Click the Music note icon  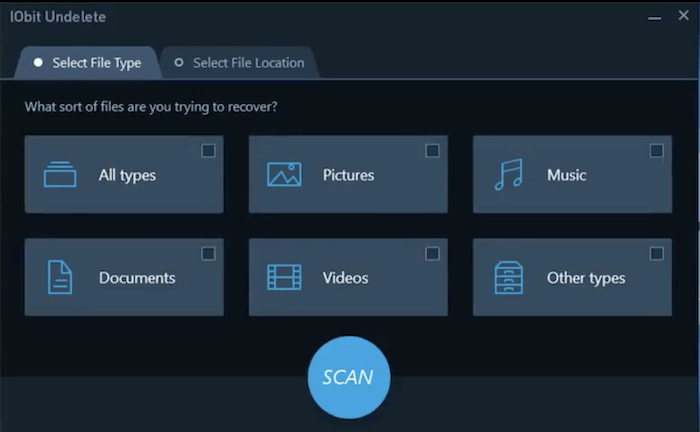(x=509, y=174)
